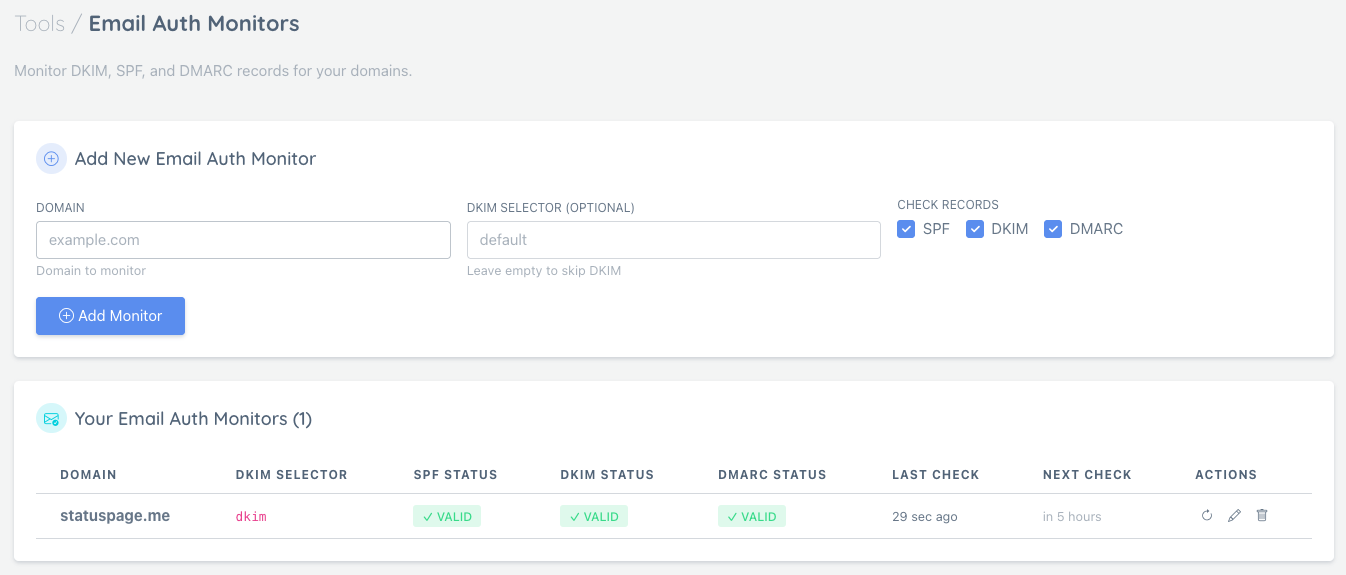Click the DKIM status VALID badge
The height and width of the screenshot is (575, 1346).
click(594, 517)
